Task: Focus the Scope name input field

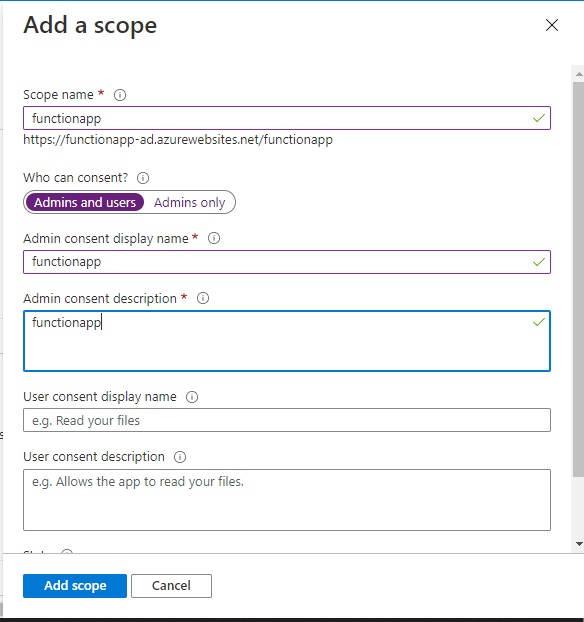Action: tap(287, 118)
